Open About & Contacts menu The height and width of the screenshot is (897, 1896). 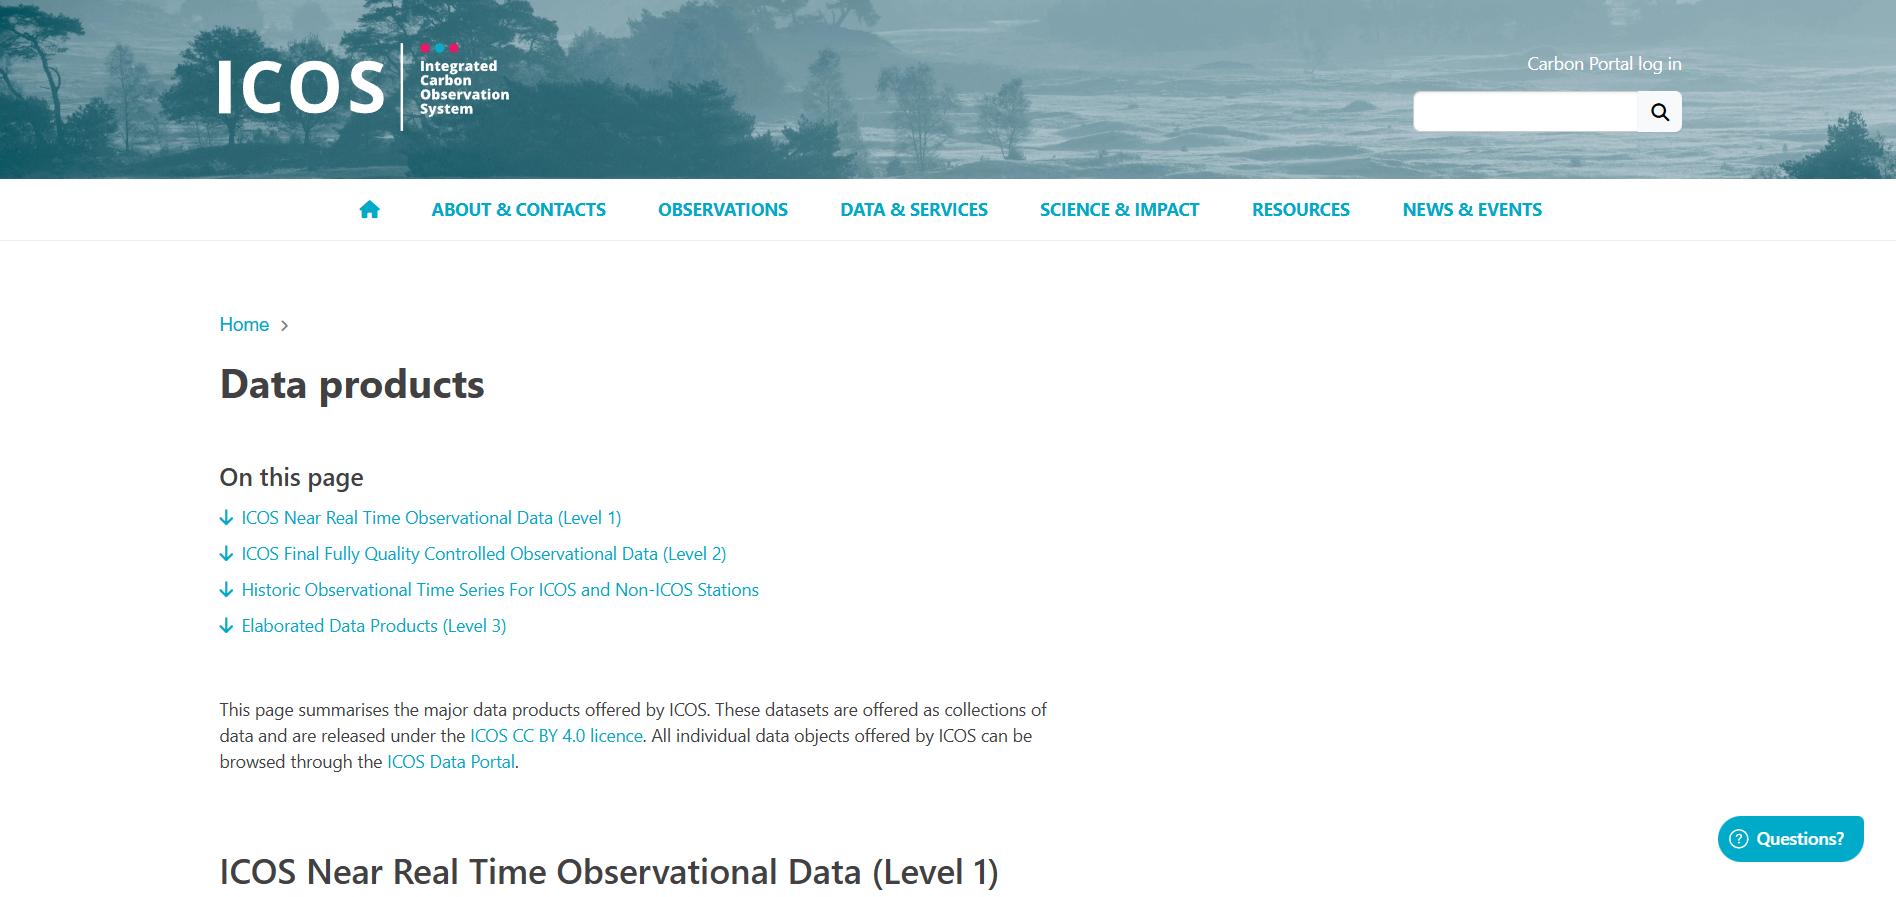[x=519, y=210]
